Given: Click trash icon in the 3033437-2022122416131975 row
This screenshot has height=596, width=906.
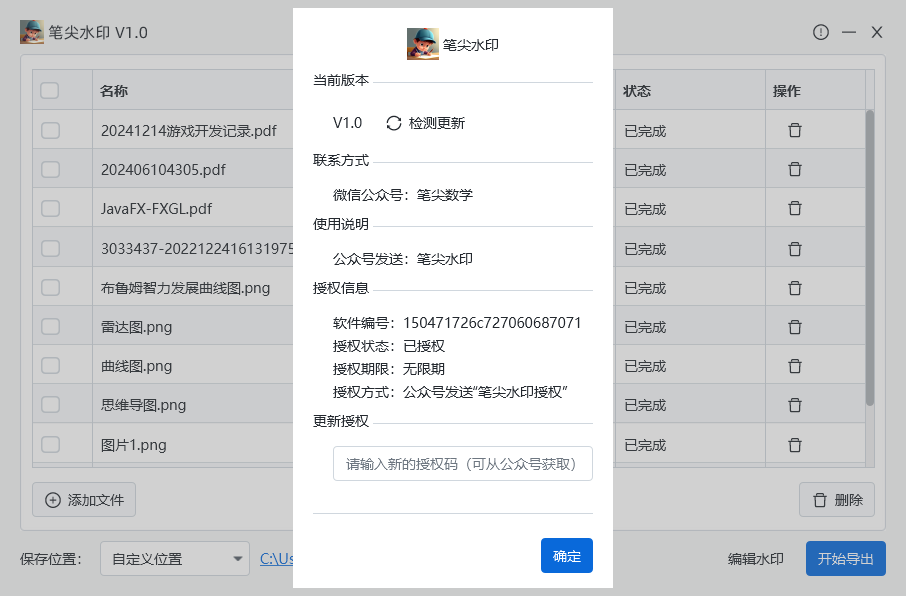Looking at the screenshot, I should [x=795, y=249].
